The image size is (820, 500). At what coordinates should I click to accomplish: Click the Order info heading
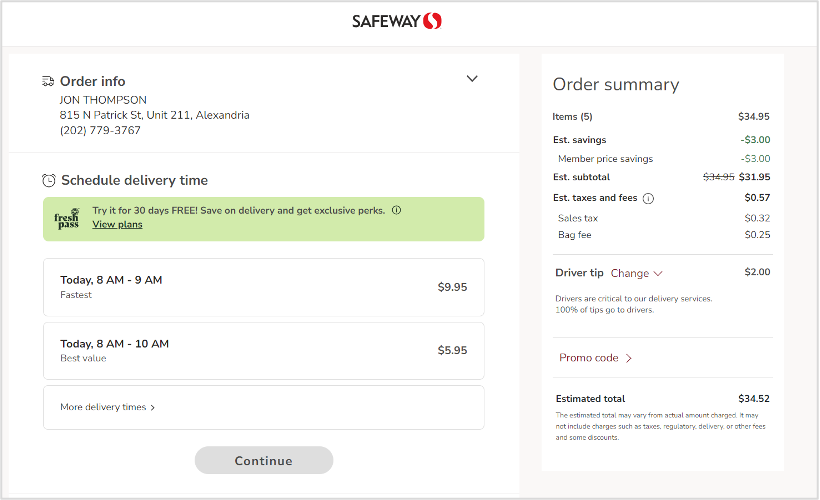click(92, 81)
